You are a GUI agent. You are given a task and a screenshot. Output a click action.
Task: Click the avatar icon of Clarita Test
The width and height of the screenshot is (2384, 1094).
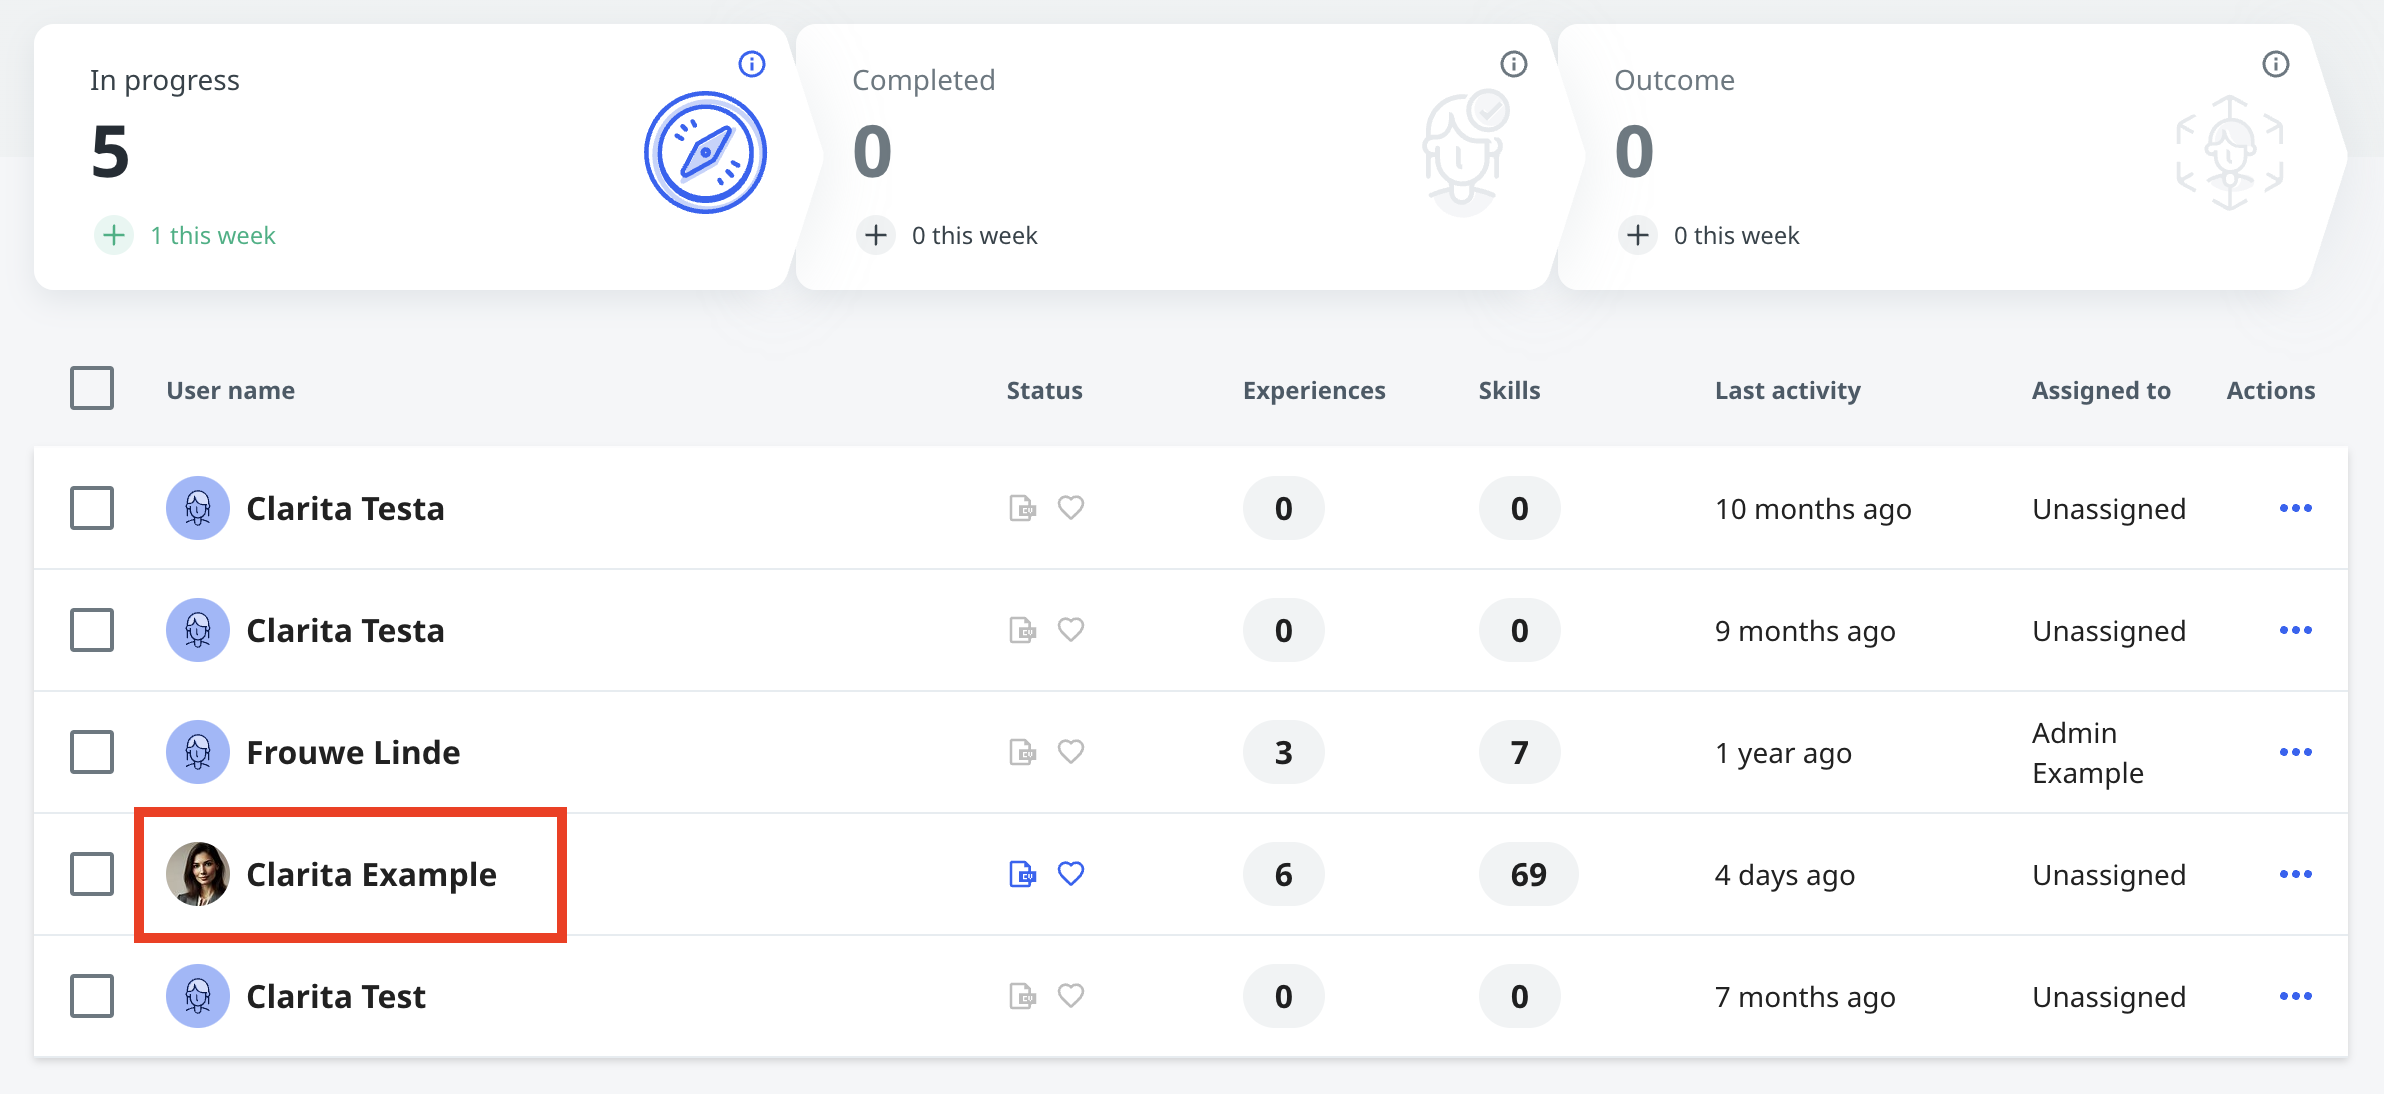tap(198, 996)
